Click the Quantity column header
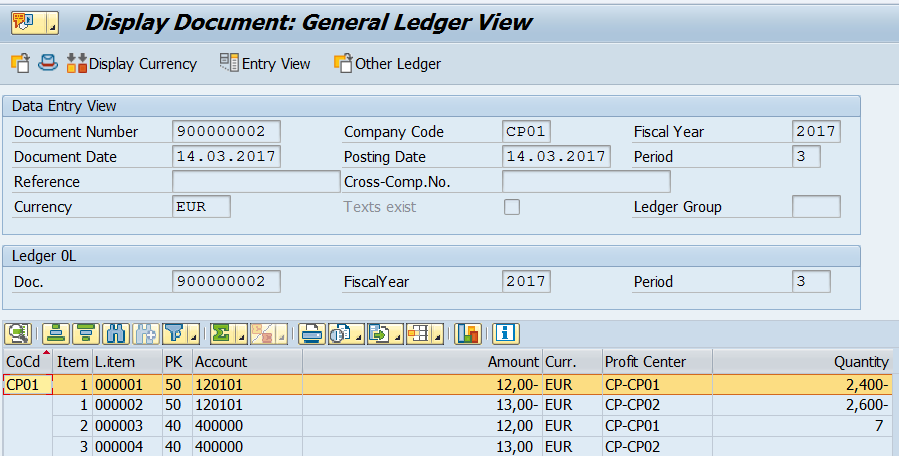This screenshot has height=456, width=899. (x=802, y=362)
